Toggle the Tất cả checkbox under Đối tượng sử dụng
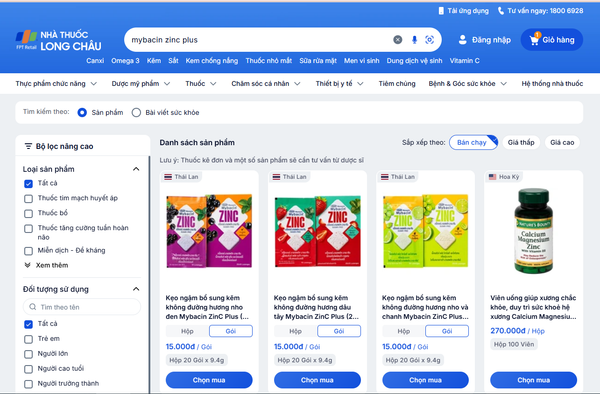Image resolution: width=600 pixels, height=394 pixels. 28,324
